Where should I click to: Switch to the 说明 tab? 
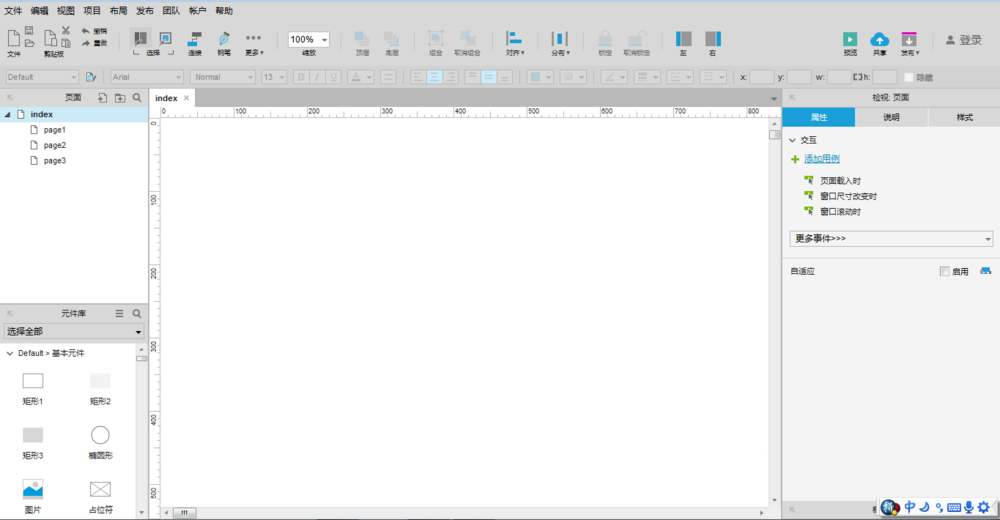pos(891,117)
